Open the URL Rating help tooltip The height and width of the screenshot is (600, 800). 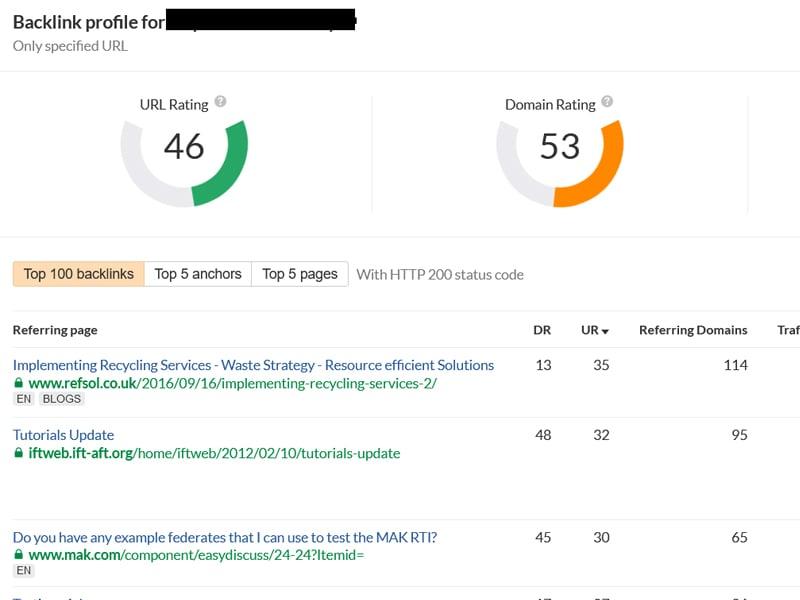pos(222,103)
